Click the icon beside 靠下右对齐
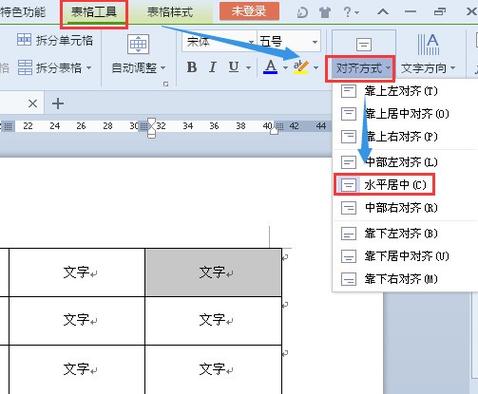This screenshot has width=478, height=394. 348,279
